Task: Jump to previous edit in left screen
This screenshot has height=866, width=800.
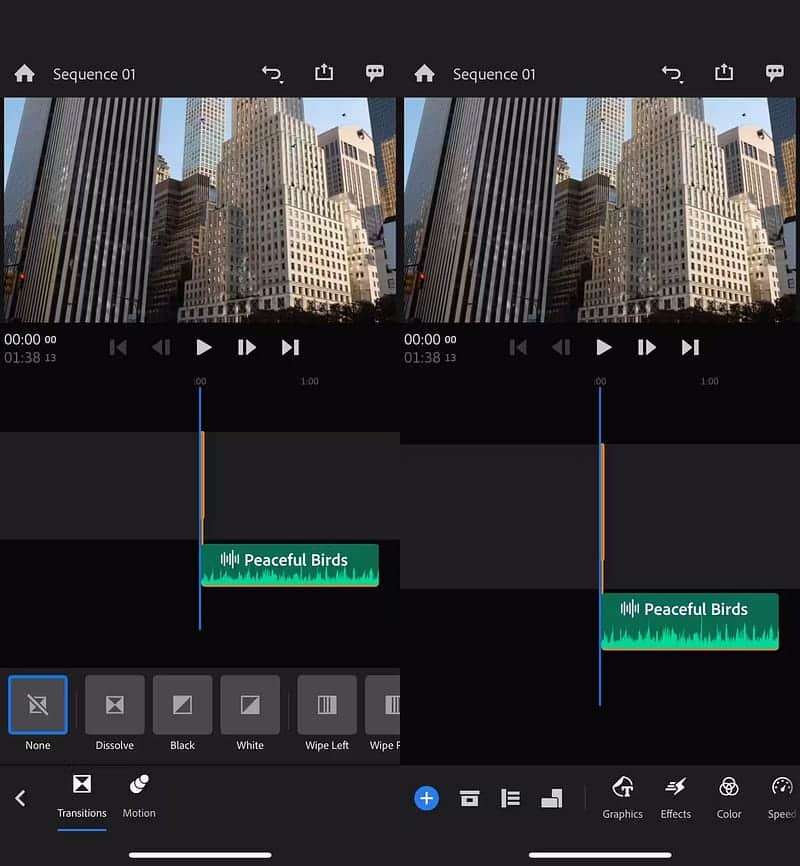Action: click(x=118, y=347)
